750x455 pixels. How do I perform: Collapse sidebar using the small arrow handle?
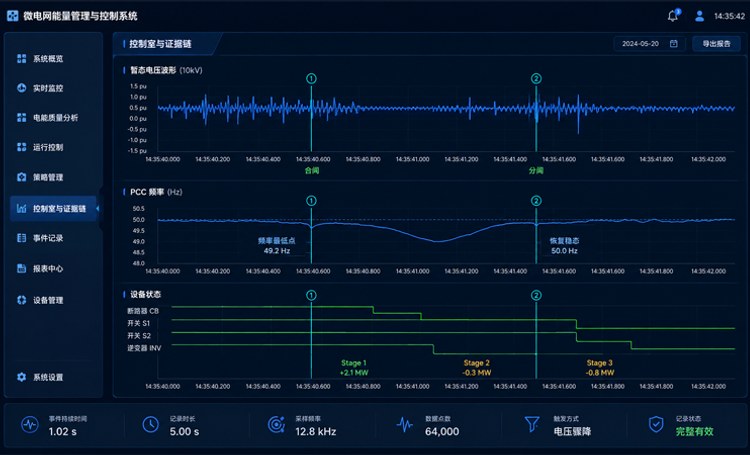point(98,208)
